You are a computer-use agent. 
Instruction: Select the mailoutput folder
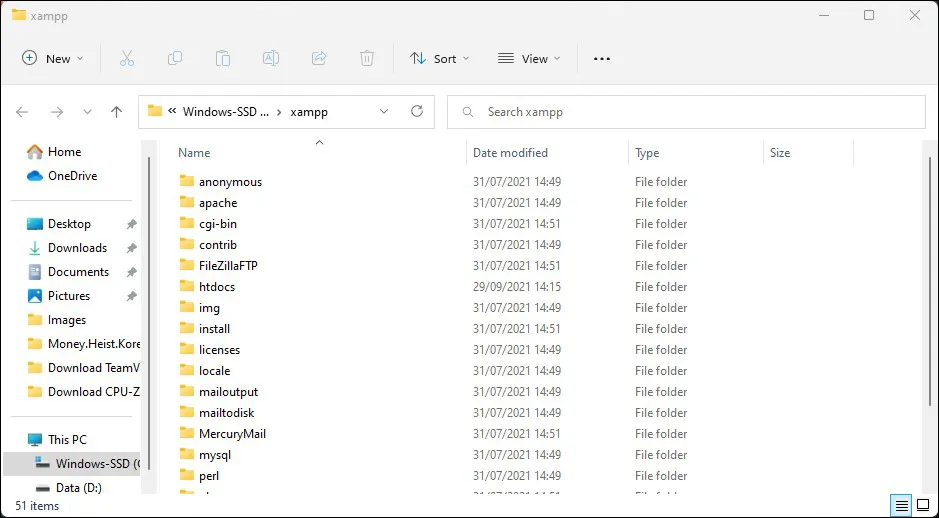tap(228, 392)
